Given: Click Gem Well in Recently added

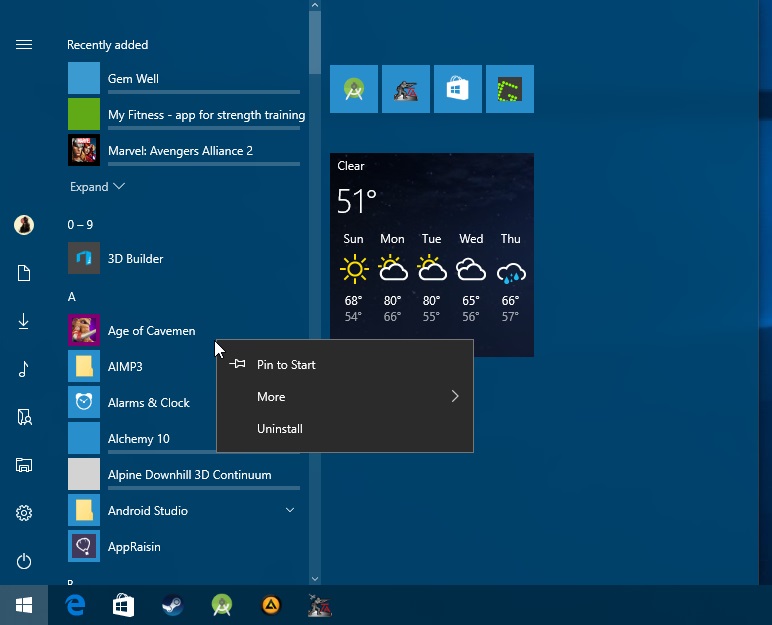Looking at the screenshot, I should pyautogui.click(x=186, y=78).
